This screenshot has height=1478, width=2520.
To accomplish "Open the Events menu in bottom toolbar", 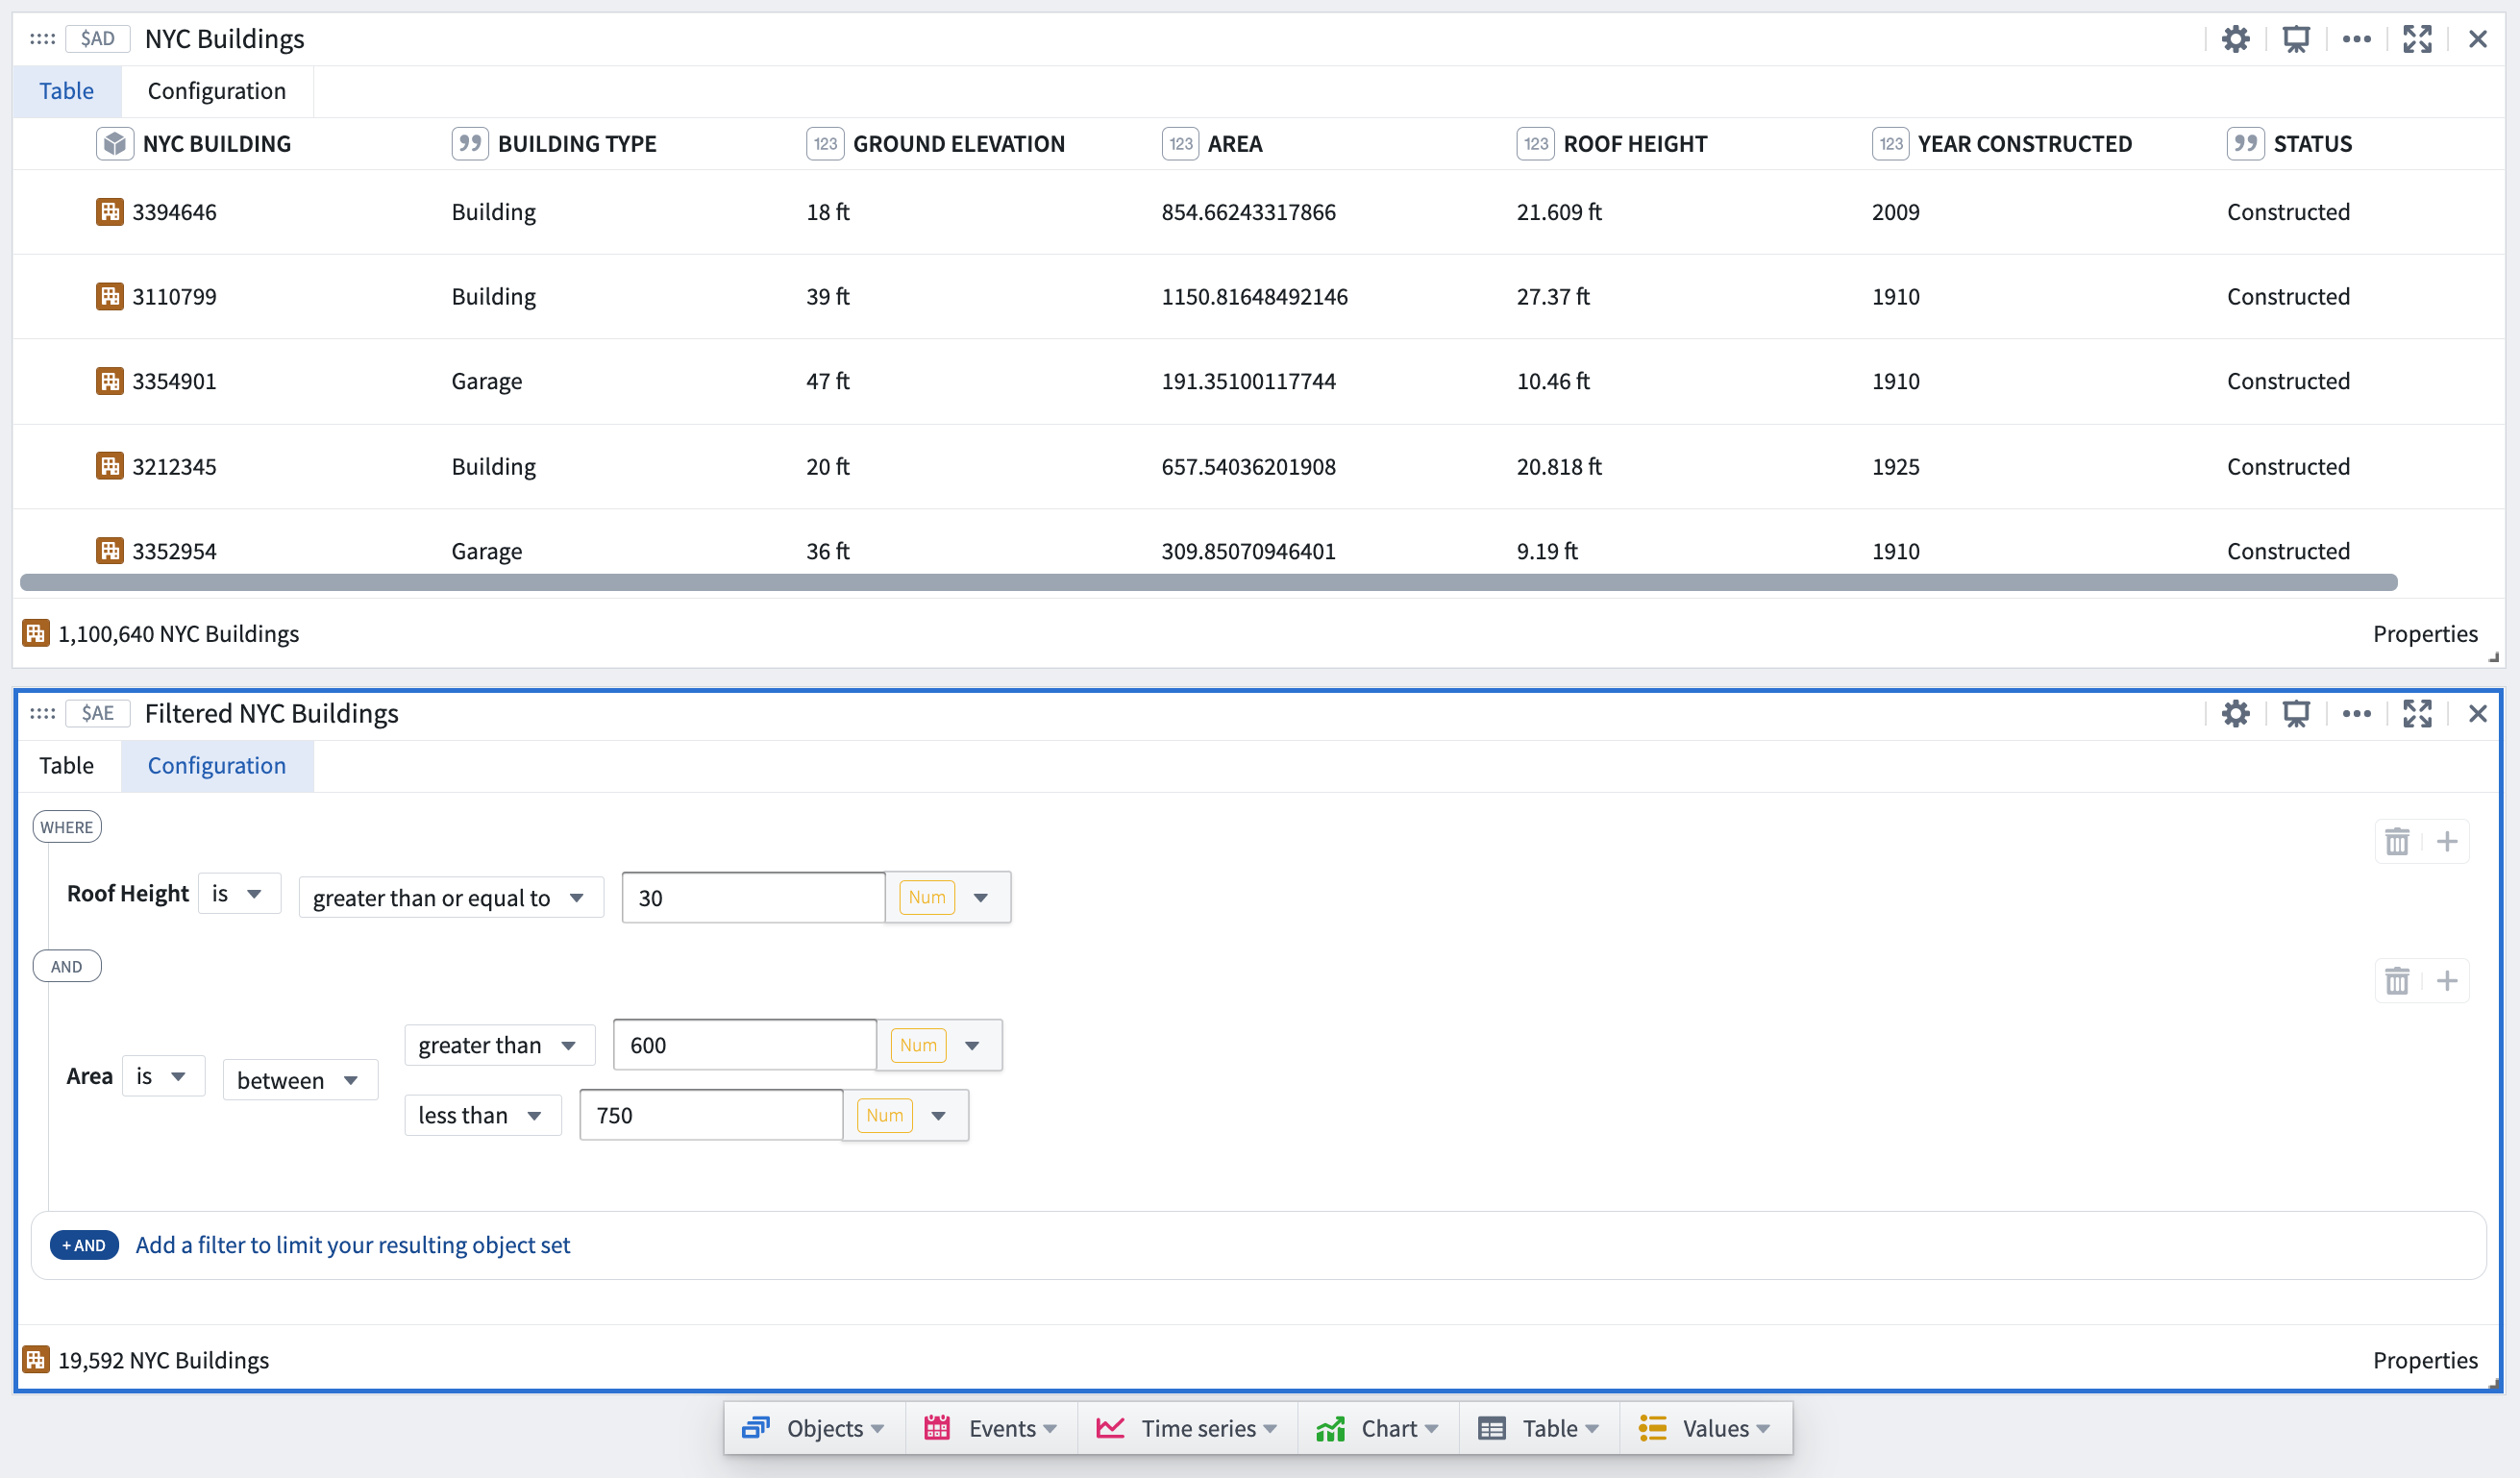I will 991,1428.
